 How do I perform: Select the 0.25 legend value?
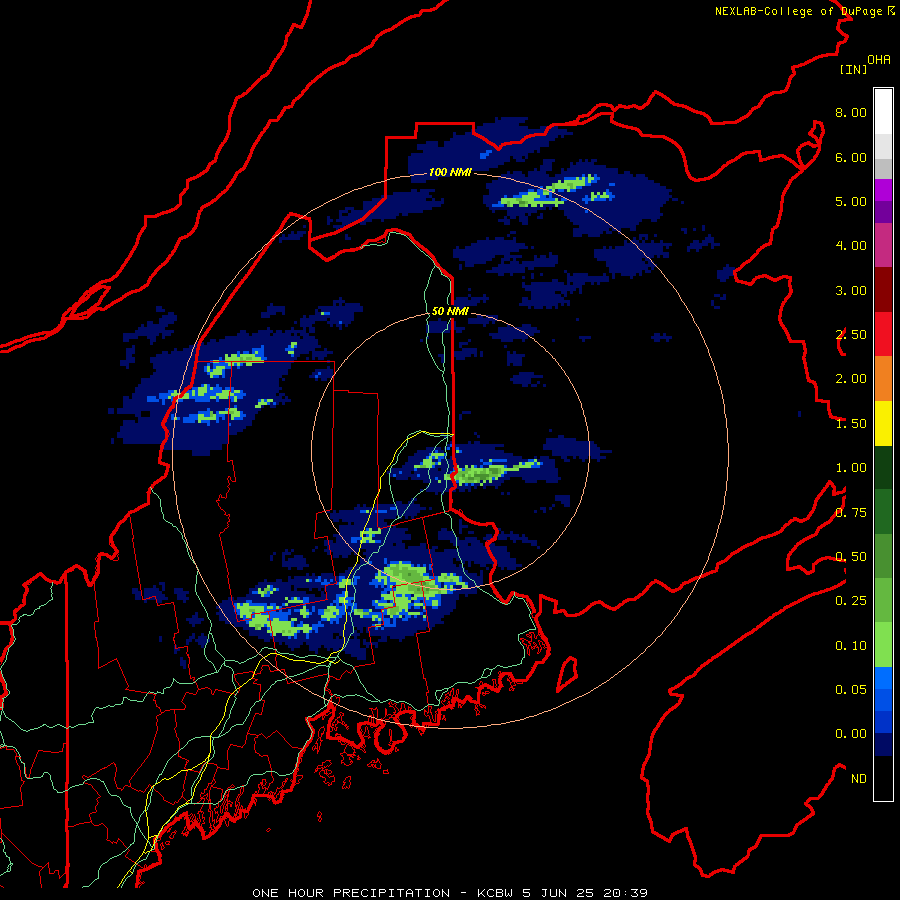pos(851,601)
